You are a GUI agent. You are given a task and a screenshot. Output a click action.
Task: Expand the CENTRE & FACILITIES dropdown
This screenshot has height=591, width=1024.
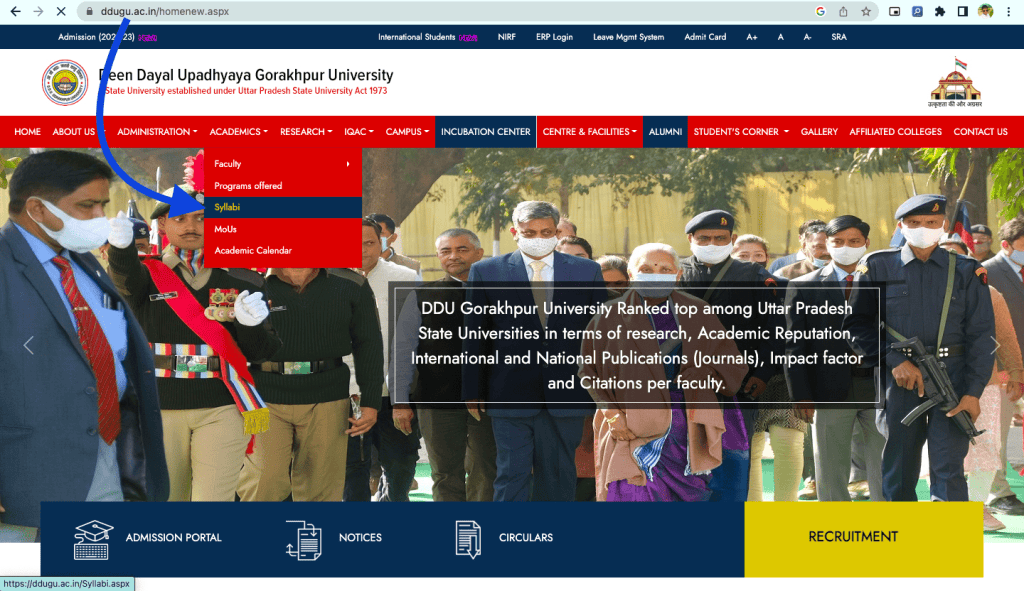(590, 132)
